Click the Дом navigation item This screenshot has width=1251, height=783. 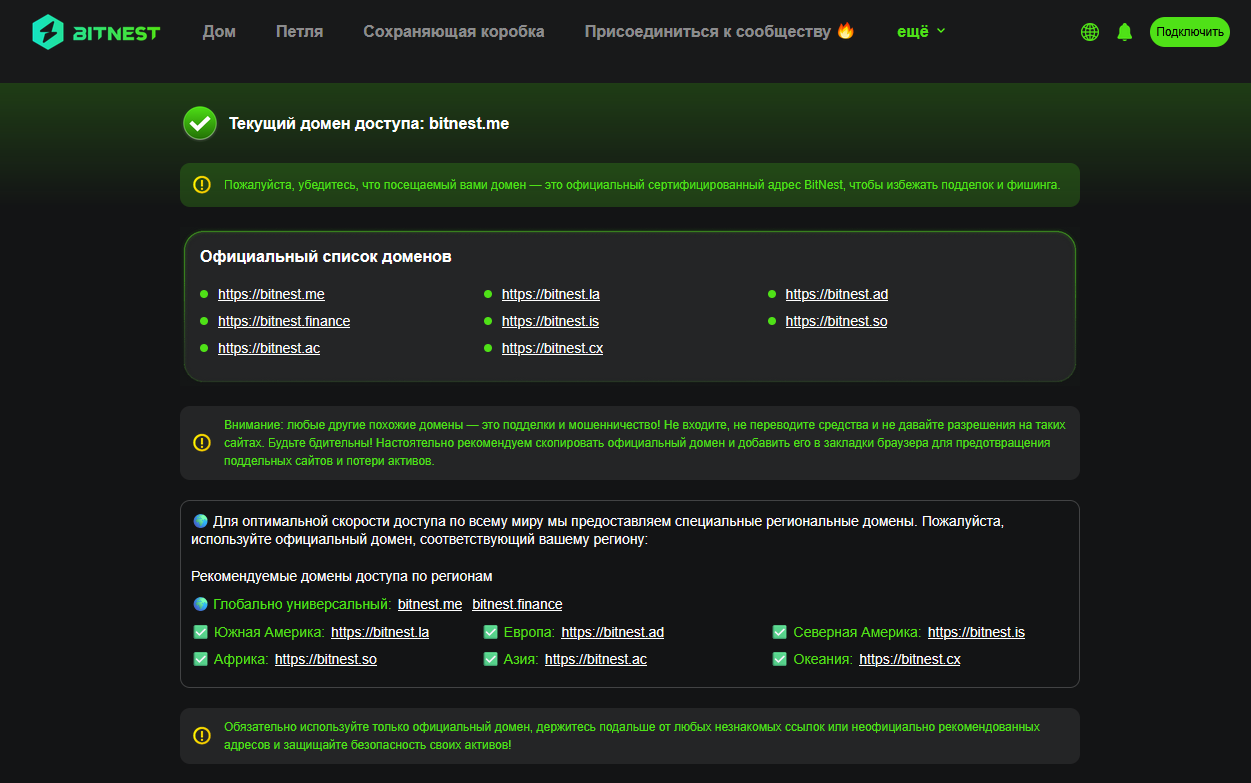pyautogui.click(x=219, y=31)
